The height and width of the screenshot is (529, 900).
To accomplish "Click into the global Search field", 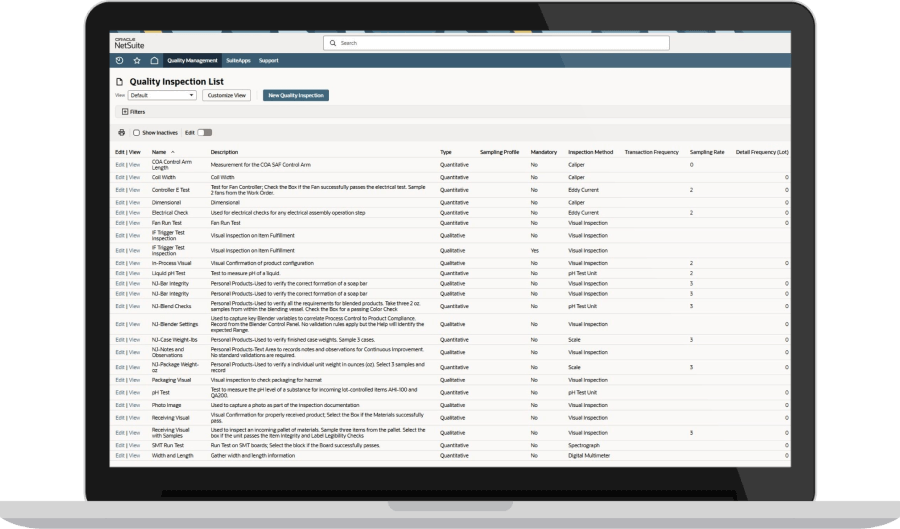I will click(496, 43).
